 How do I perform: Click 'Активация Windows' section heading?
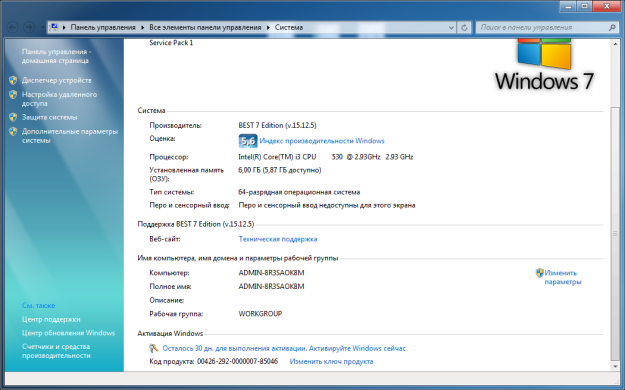170,333
